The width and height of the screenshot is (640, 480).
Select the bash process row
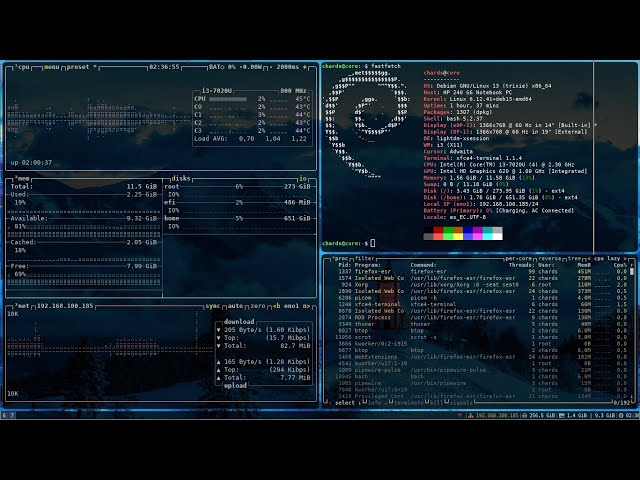pos(482,376)
